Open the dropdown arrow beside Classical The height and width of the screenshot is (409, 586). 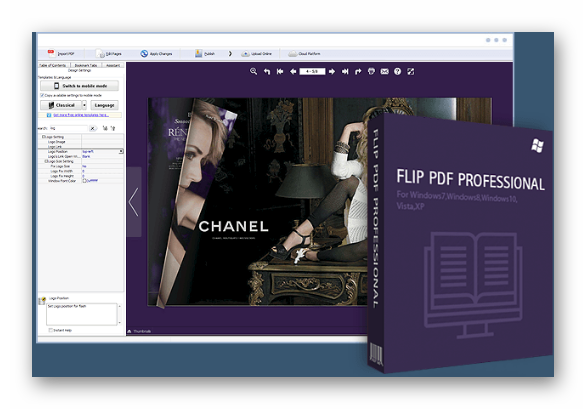click(x=84, y=105)
